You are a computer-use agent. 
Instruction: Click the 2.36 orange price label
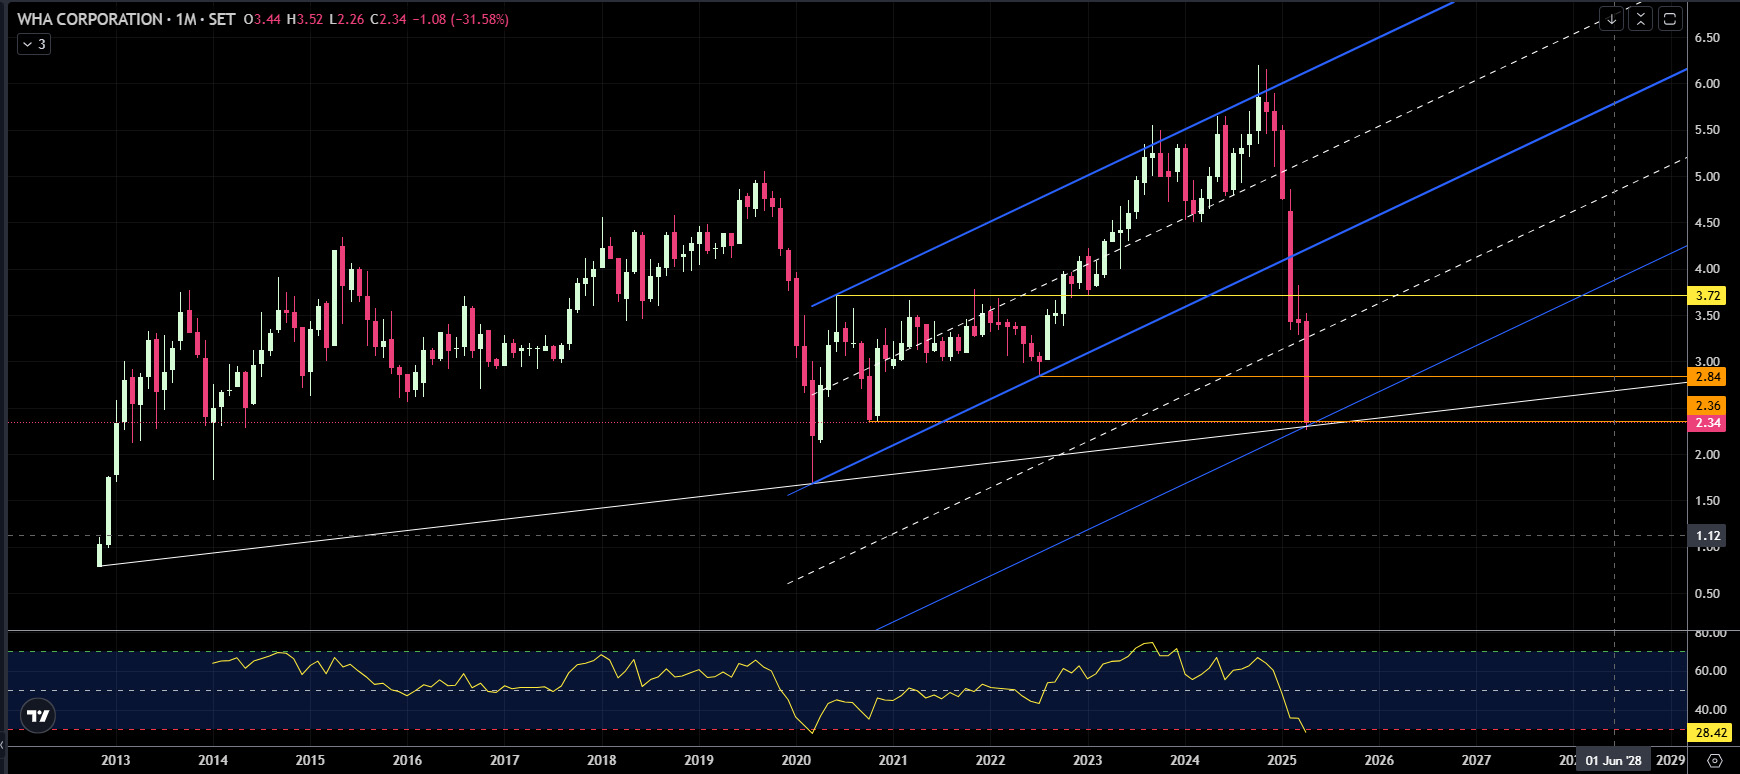pyautogui.click(x=1708, y=406)
